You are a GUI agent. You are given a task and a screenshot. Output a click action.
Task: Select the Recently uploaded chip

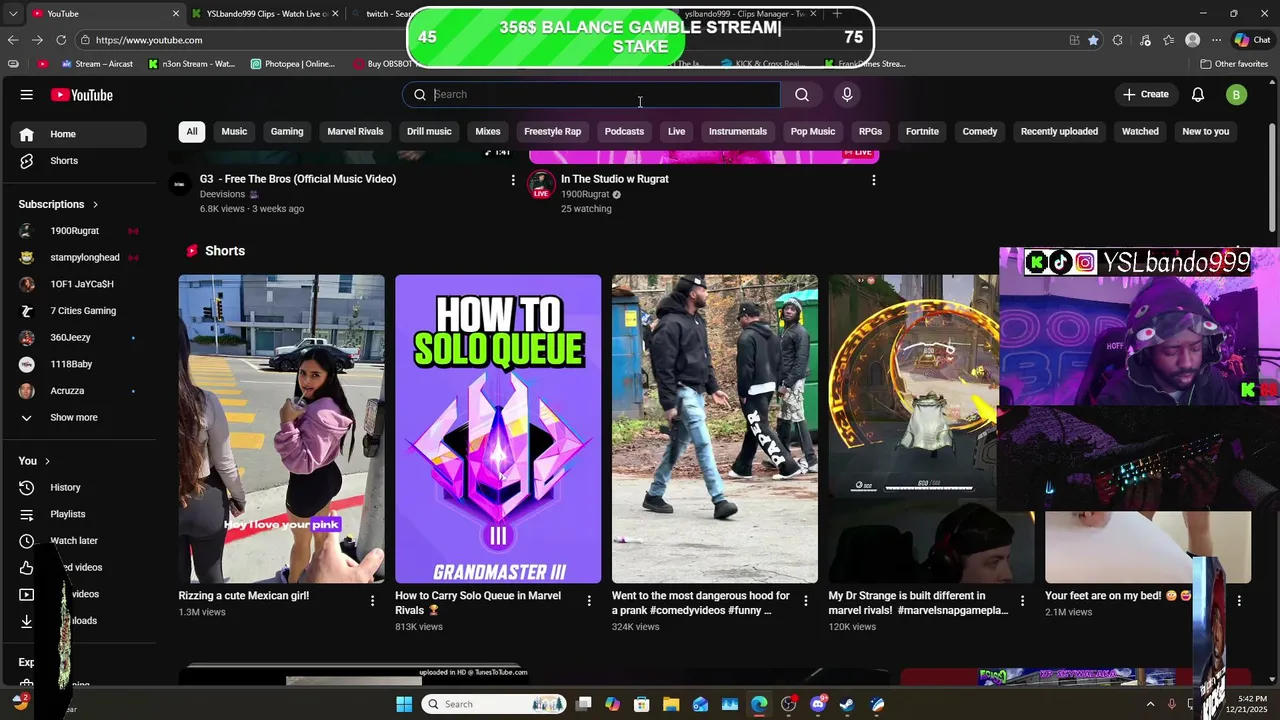(1059, 132)
